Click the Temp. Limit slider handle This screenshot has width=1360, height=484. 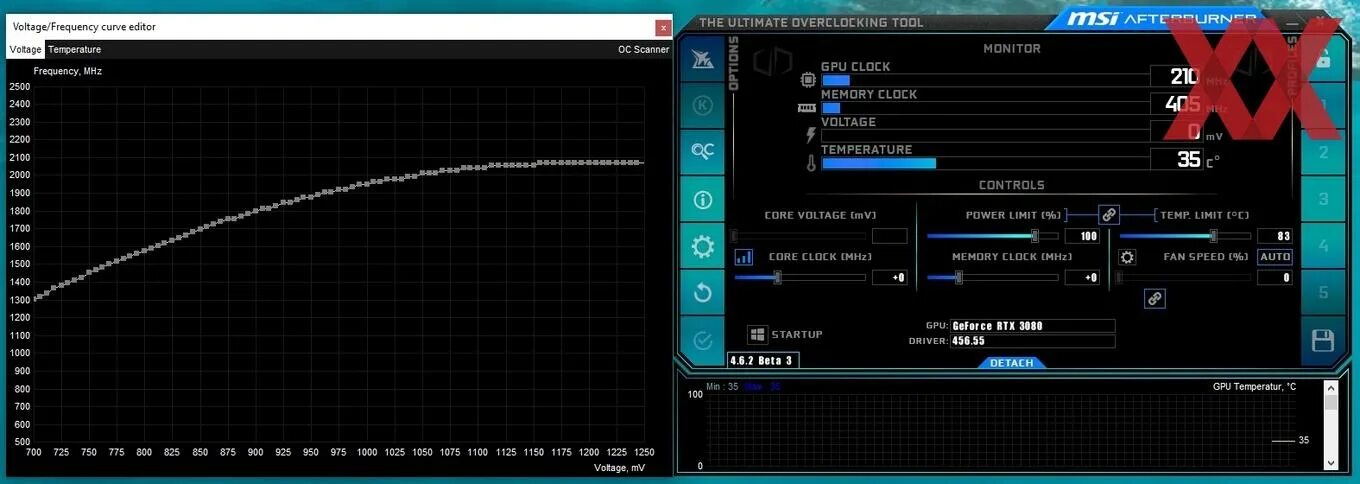click(1213, 236)
